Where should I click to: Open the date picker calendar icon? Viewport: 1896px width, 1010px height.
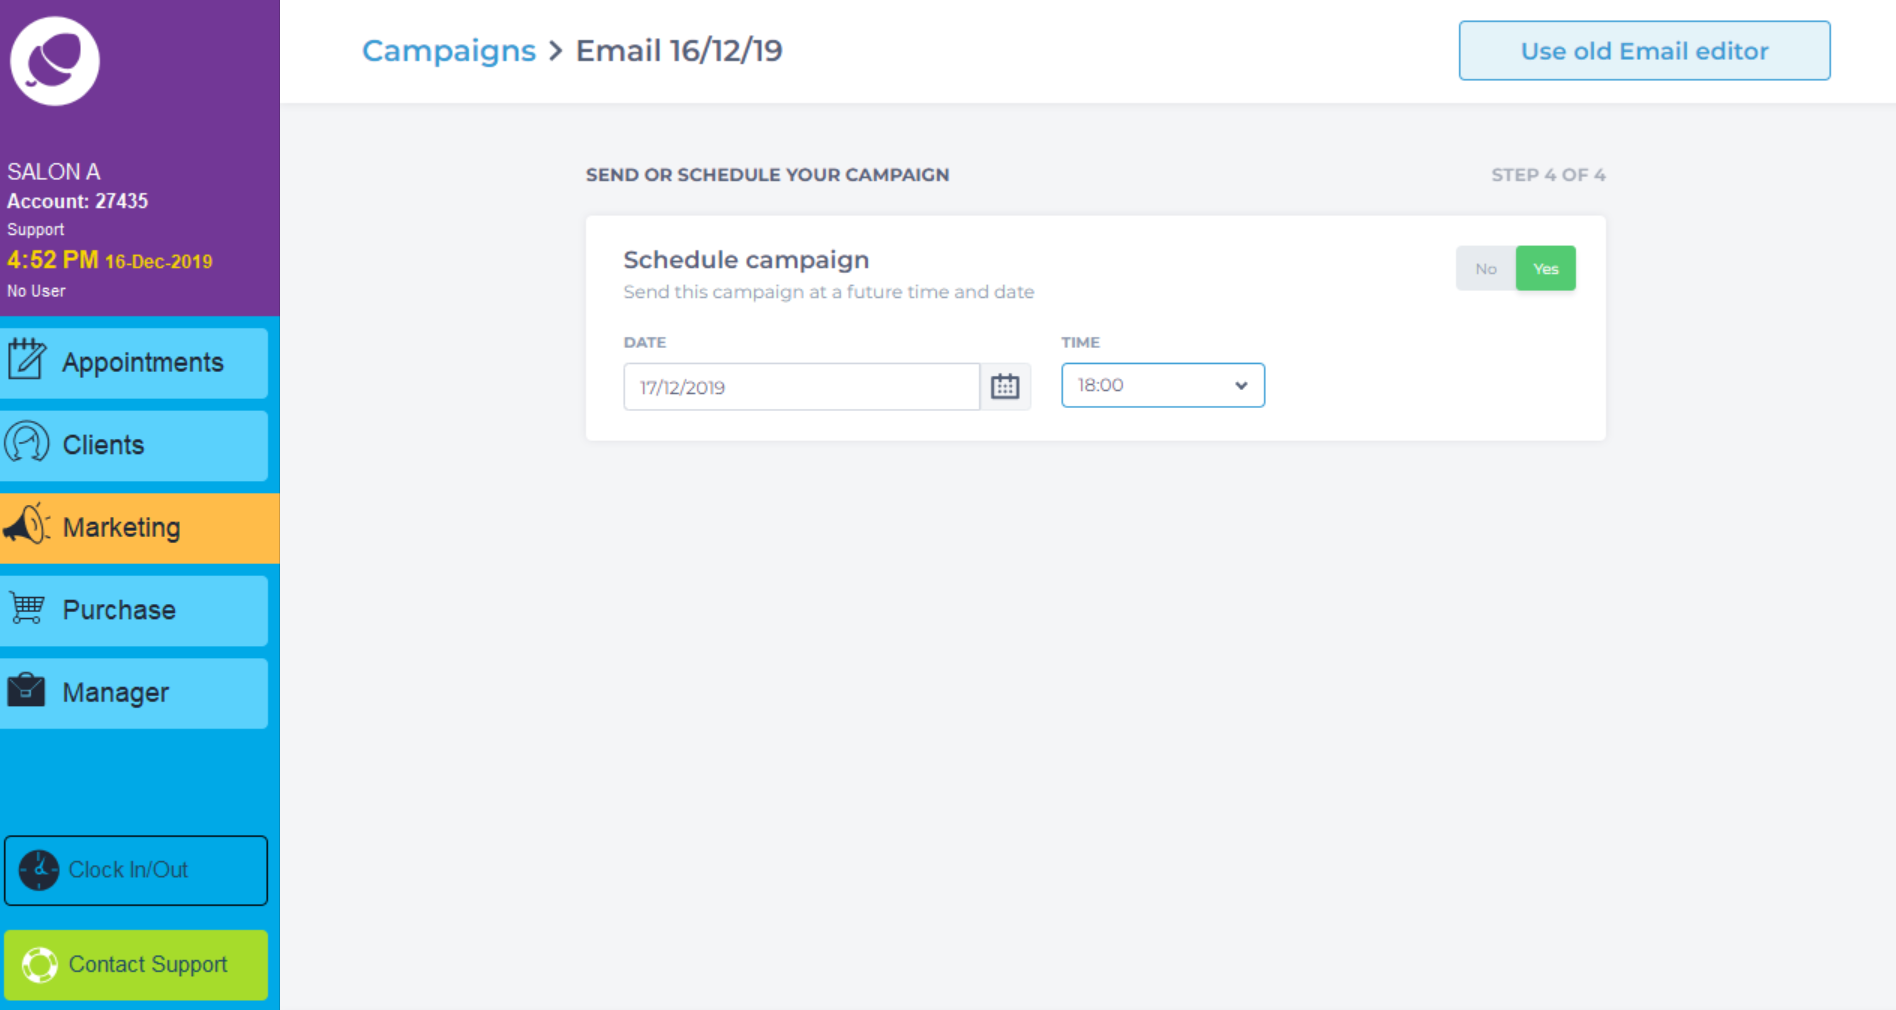1005,387
